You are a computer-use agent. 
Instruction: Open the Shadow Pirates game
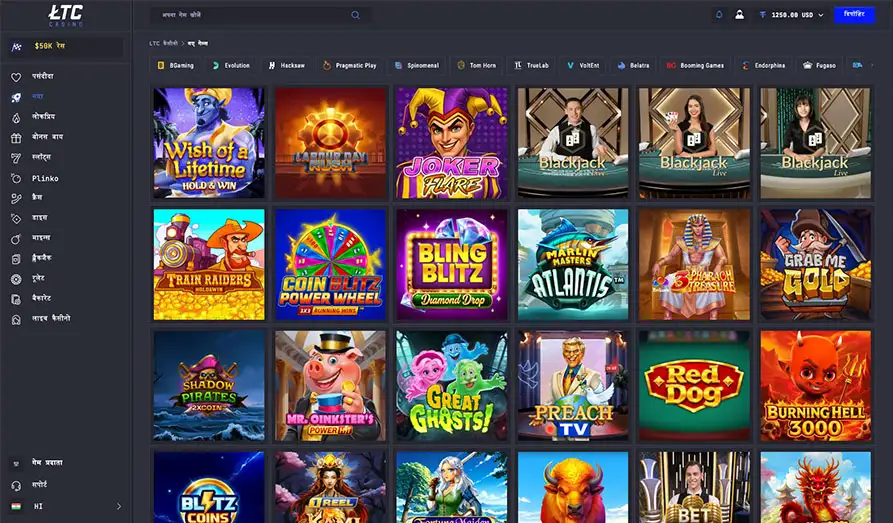pyautogui.click(x=209, y=386)
